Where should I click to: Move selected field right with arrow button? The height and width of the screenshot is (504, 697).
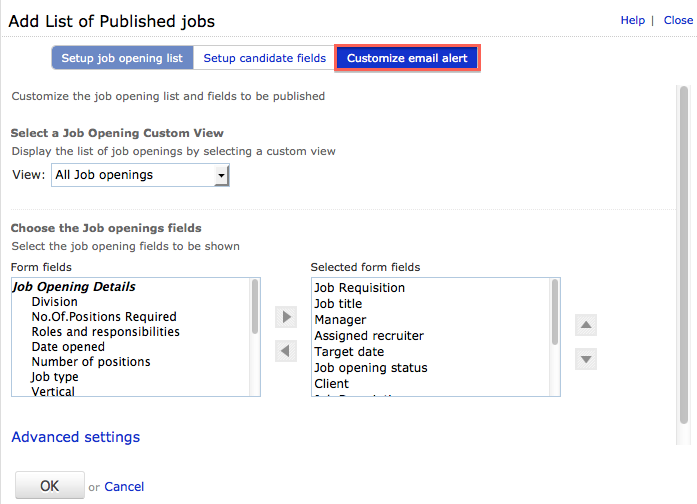(x=286, y=317)
